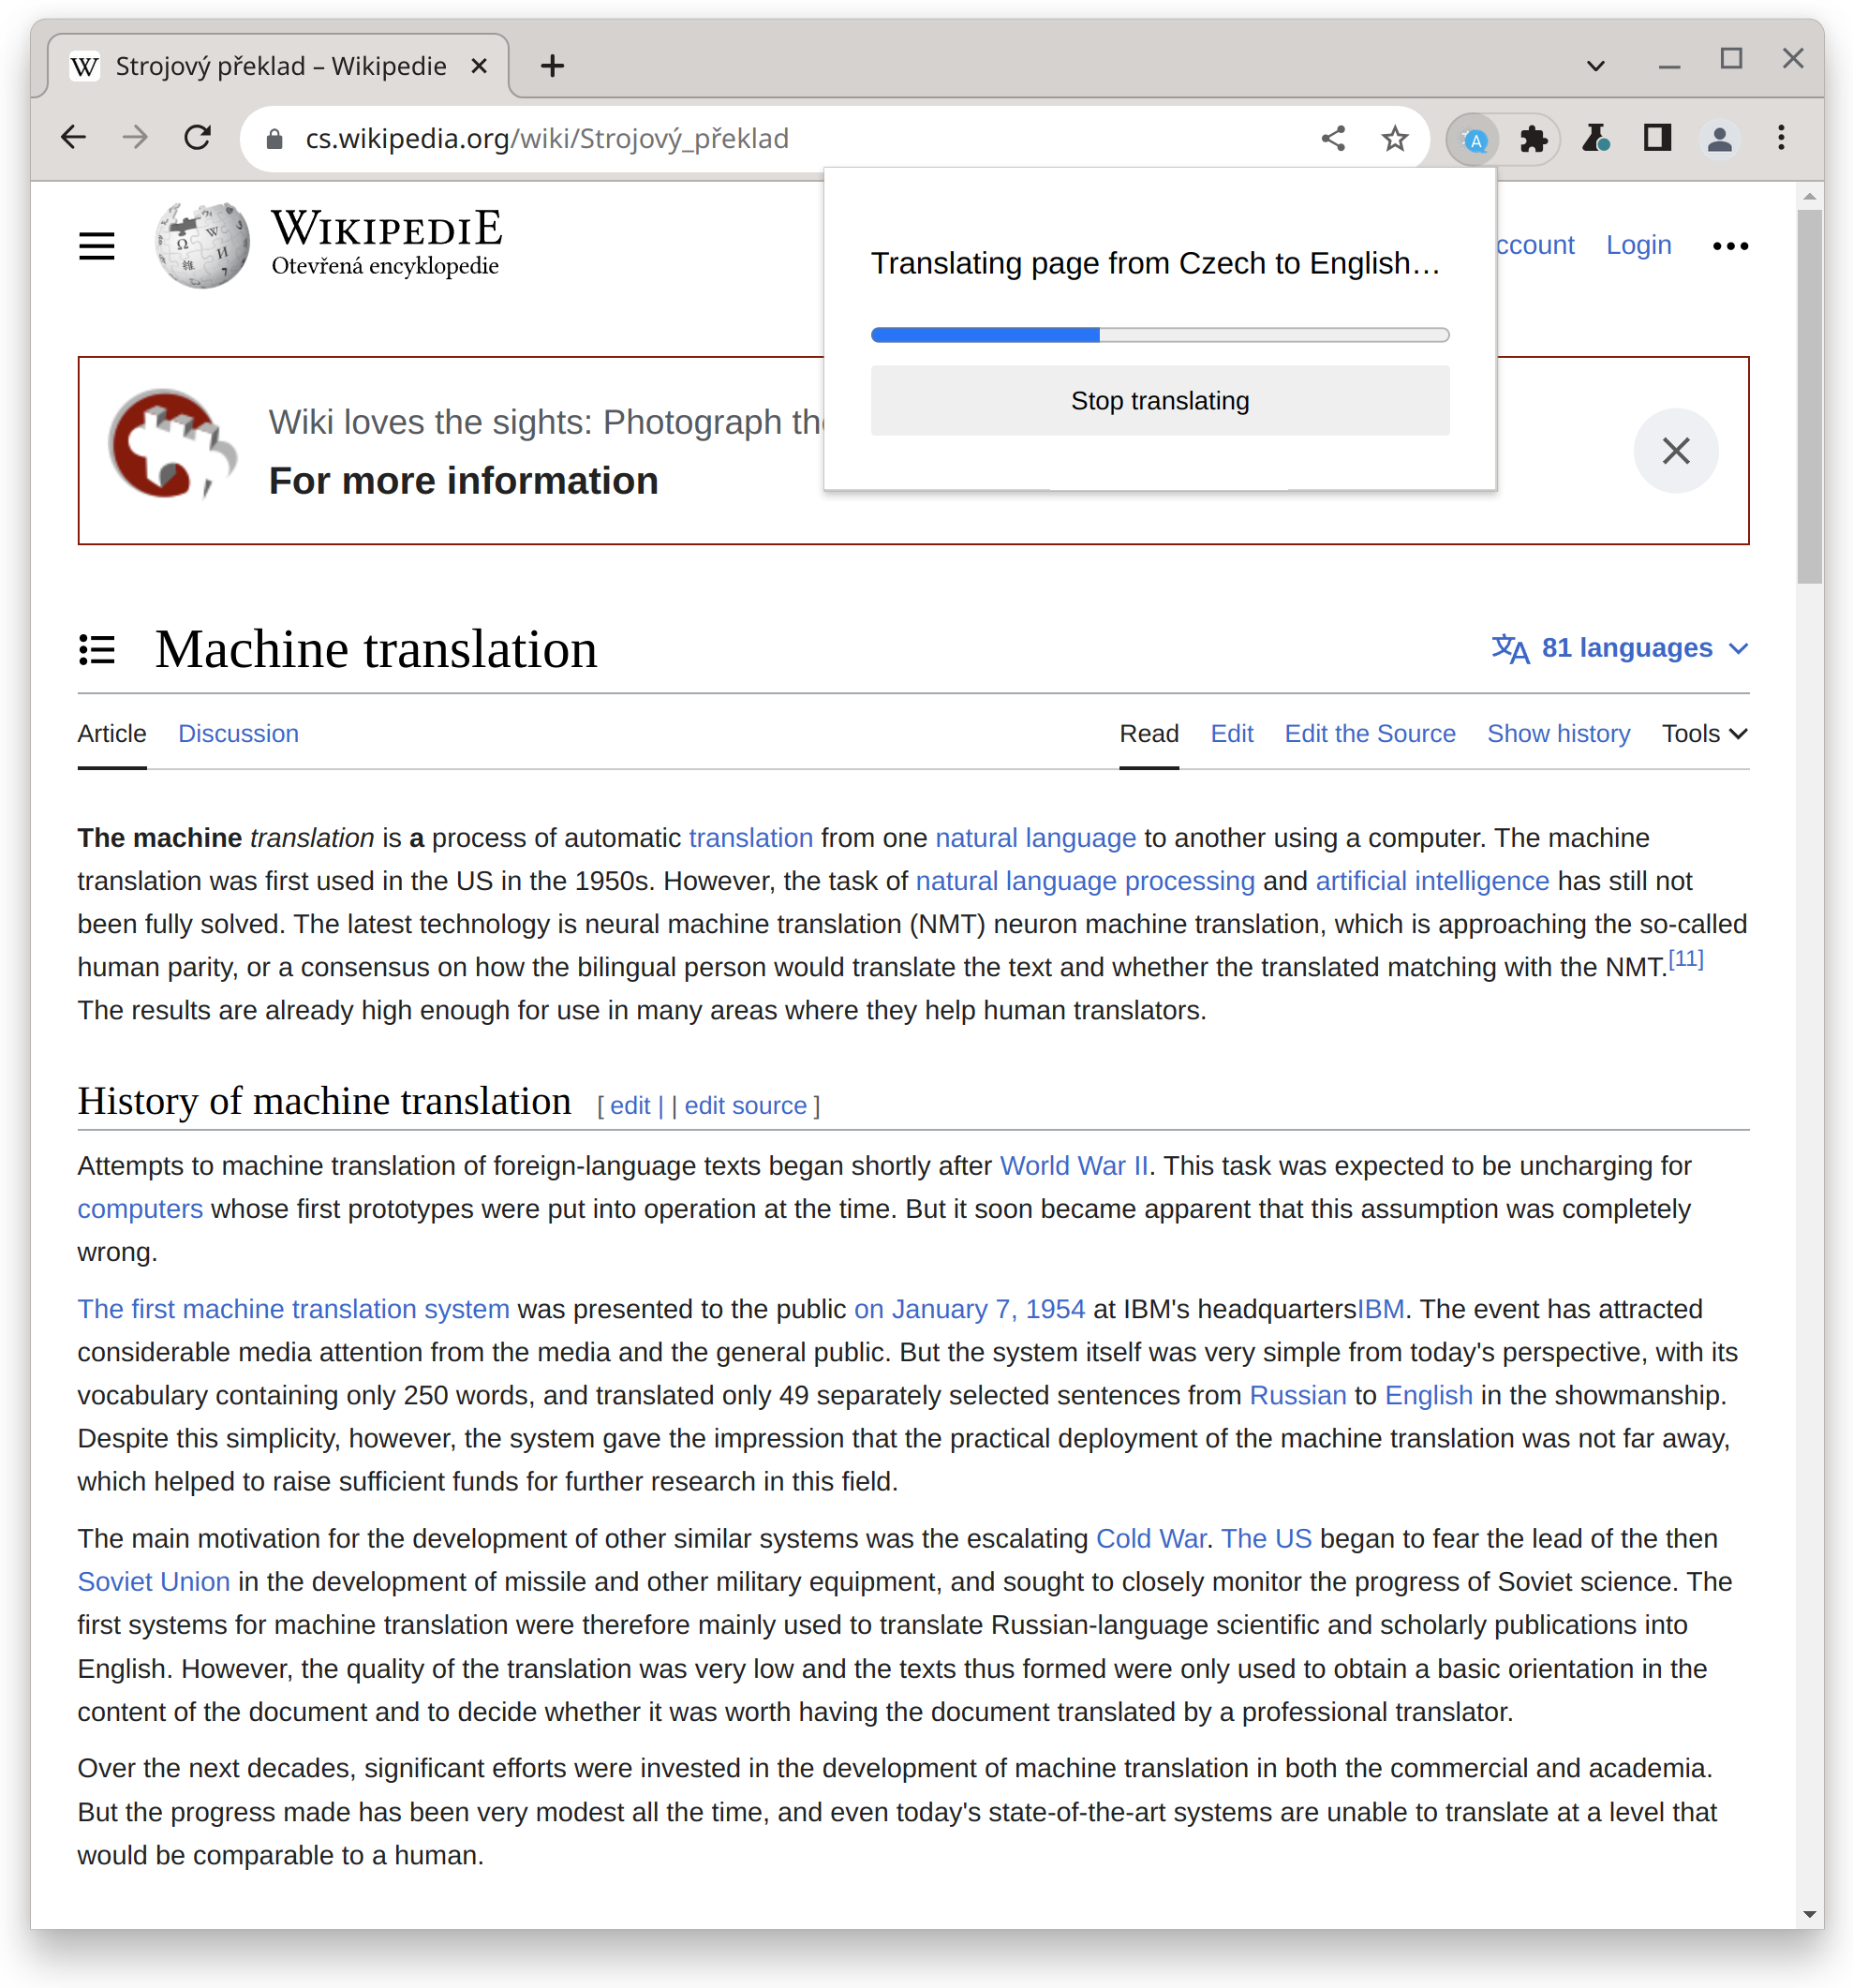Reload the page with the refresh icon
Viewport: 1853px width, 1988px height.
(x=197, y=138)
